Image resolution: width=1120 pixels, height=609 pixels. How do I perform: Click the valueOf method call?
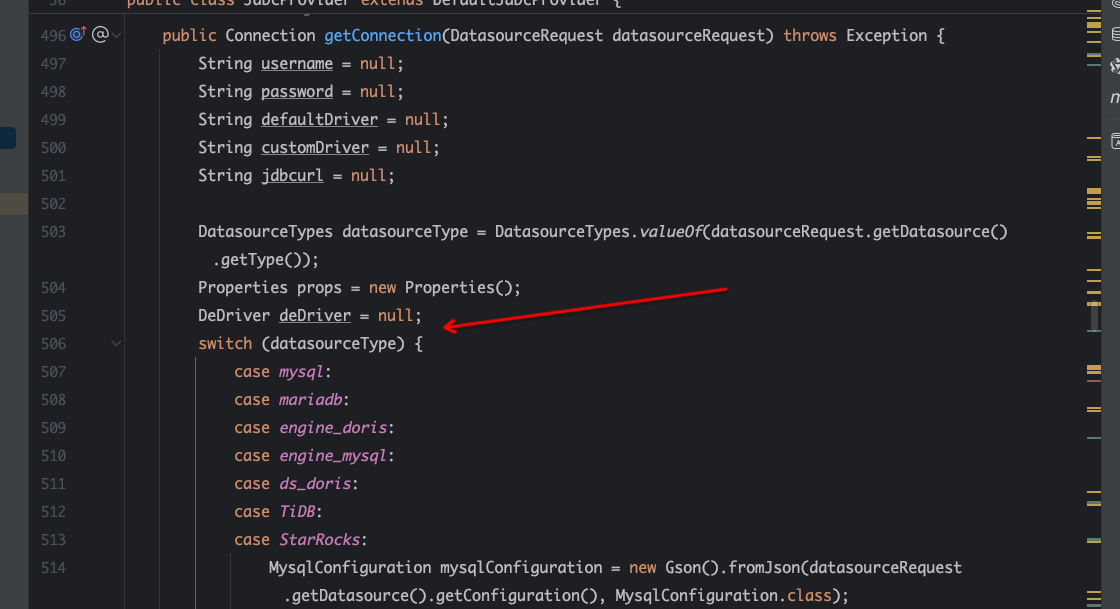[x=674, y=232]
